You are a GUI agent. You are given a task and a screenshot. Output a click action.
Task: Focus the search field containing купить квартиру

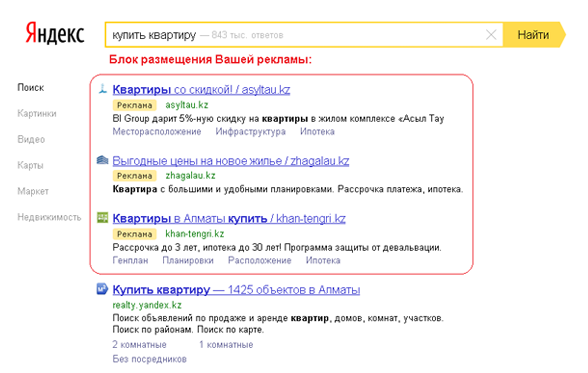point(304,35)
